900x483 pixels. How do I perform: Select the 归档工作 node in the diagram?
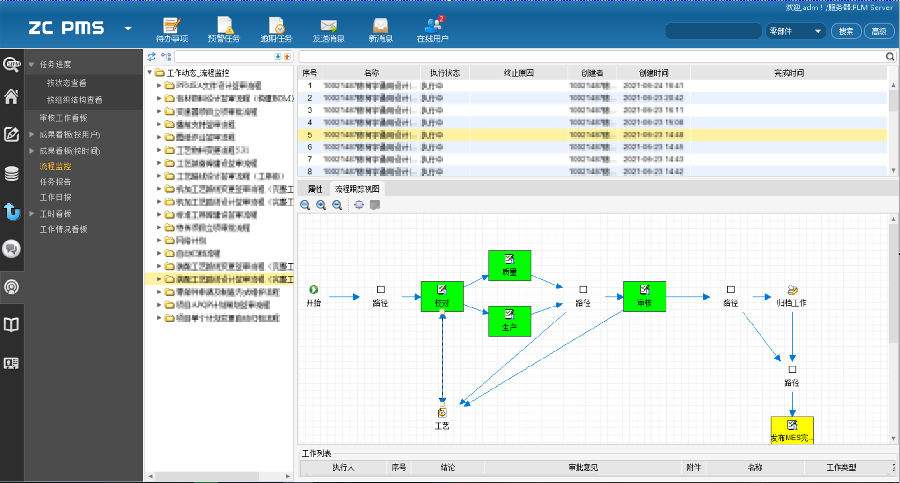click(x=792, y=296)
